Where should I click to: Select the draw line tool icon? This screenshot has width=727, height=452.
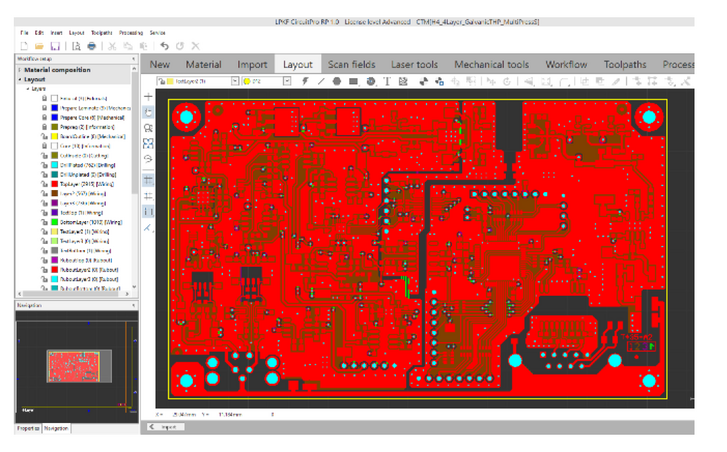[320, 81]
